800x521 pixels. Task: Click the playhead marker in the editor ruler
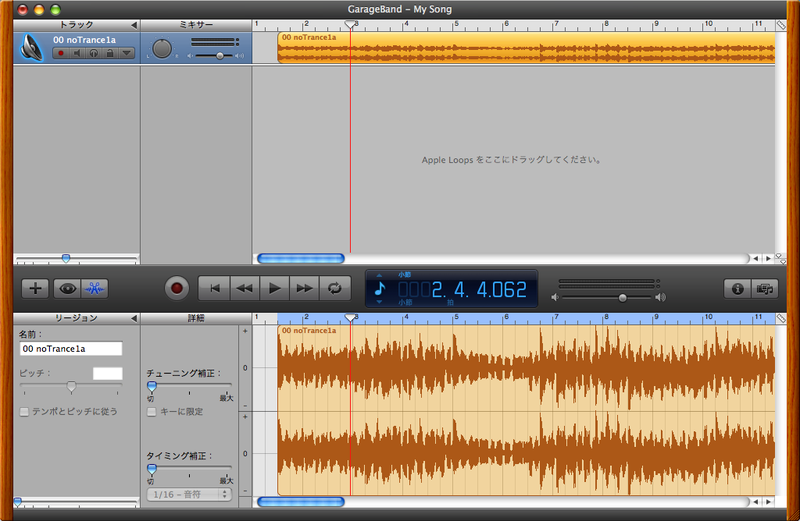point(350,318)
